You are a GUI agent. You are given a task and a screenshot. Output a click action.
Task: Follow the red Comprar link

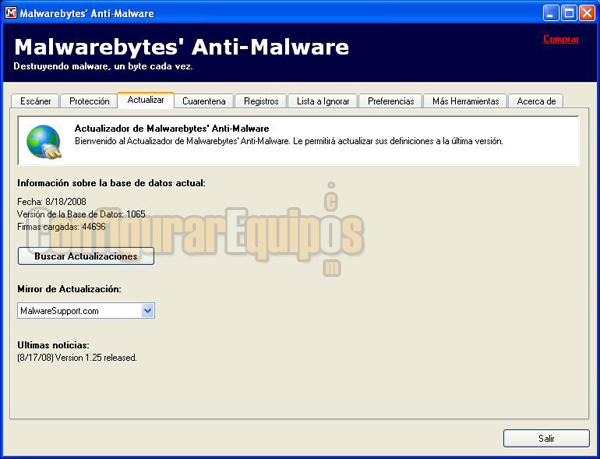[x=561, y=39]
